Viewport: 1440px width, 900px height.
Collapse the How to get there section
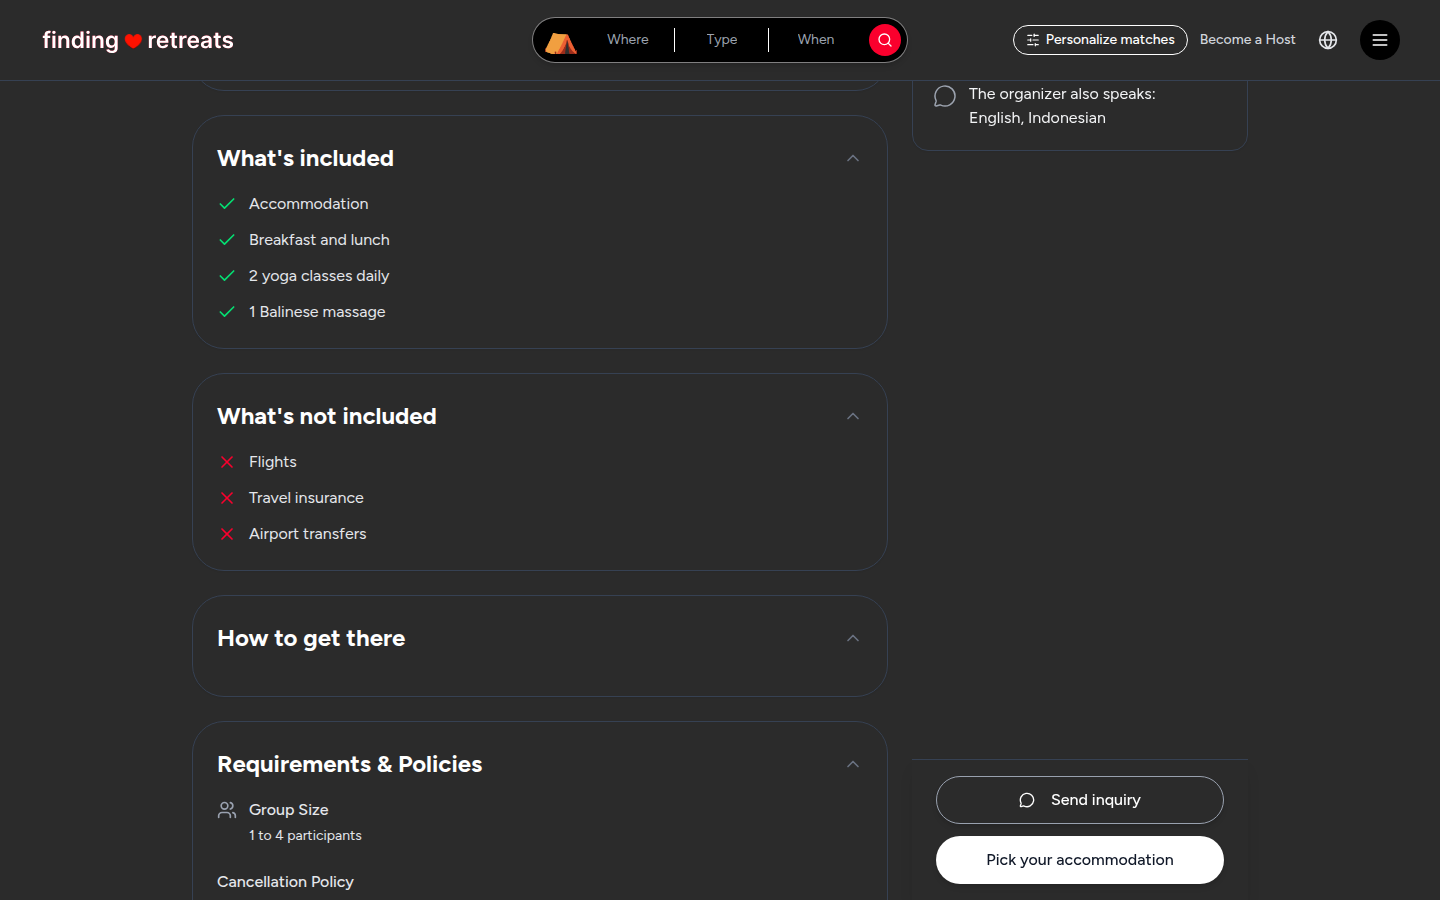[853, 638]
